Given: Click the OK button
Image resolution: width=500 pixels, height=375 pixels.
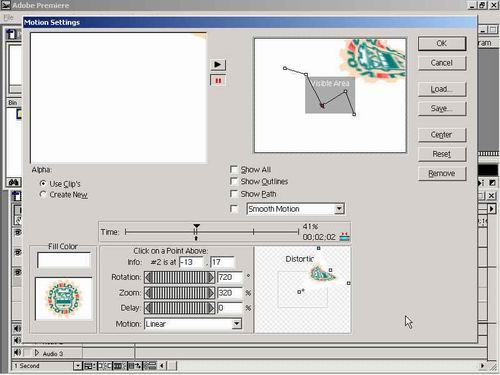Looking at the screenshot, I should pos(442,44).
